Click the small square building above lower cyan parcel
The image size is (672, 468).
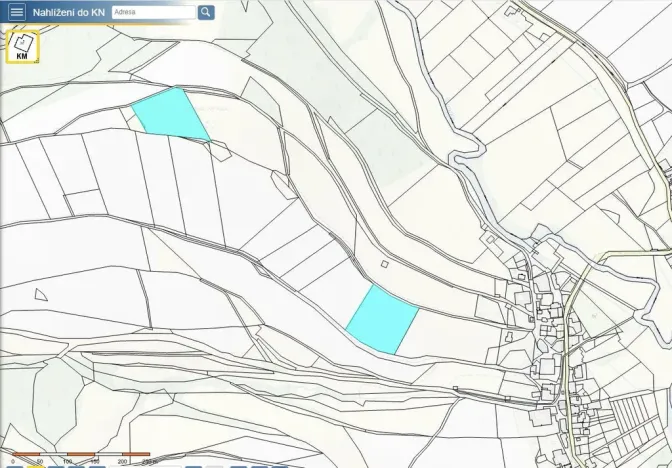click(384, 264)
